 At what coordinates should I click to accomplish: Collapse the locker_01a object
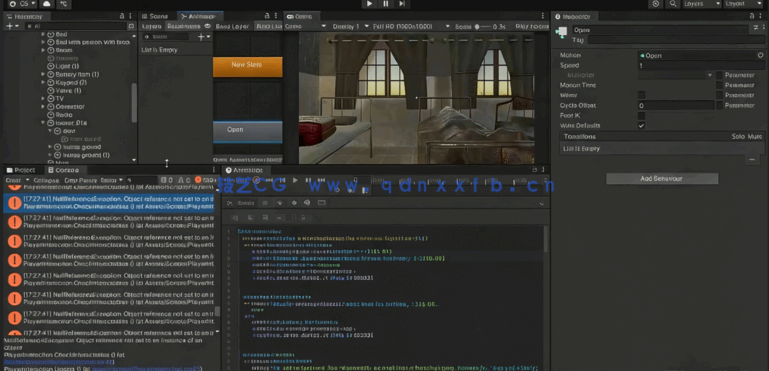[43, 123]
